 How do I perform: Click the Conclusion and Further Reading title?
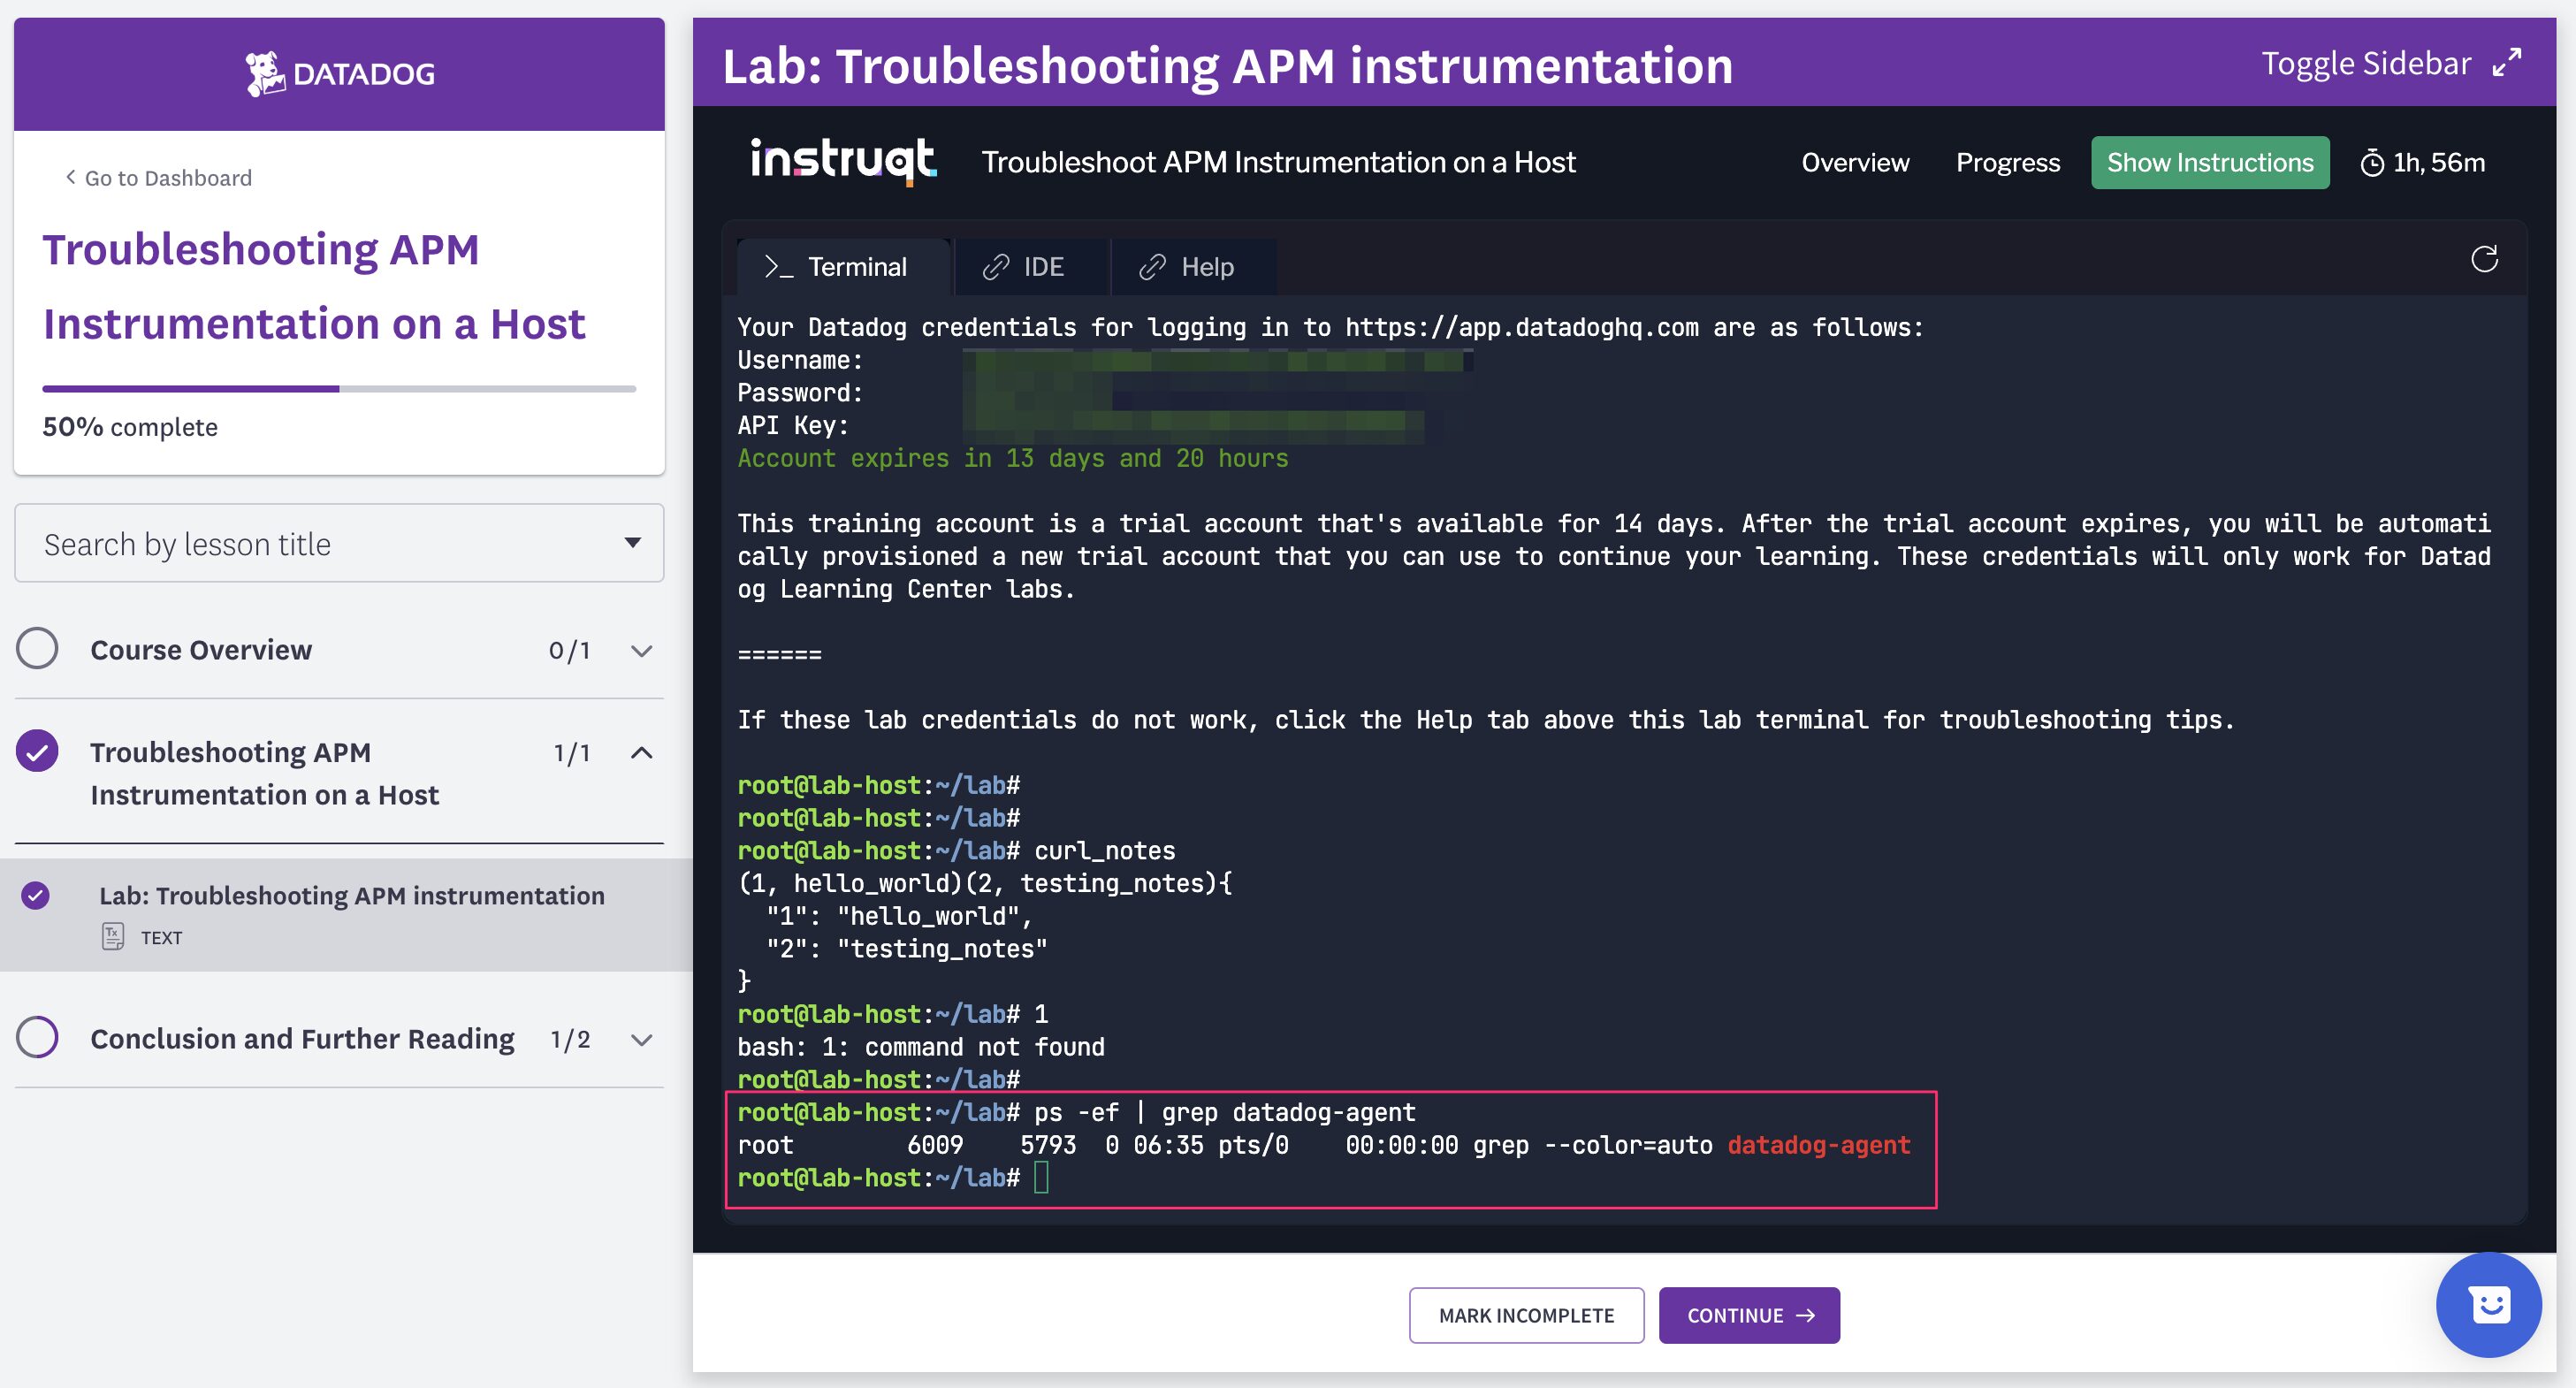pyautogui.click(x=302, y=1039)
